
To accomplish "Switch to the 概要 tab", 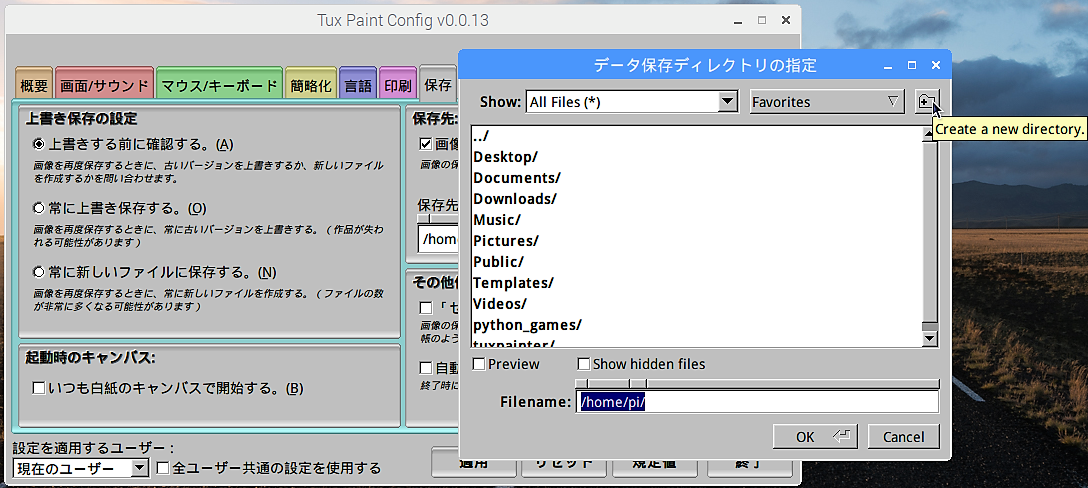I will 34,86.
